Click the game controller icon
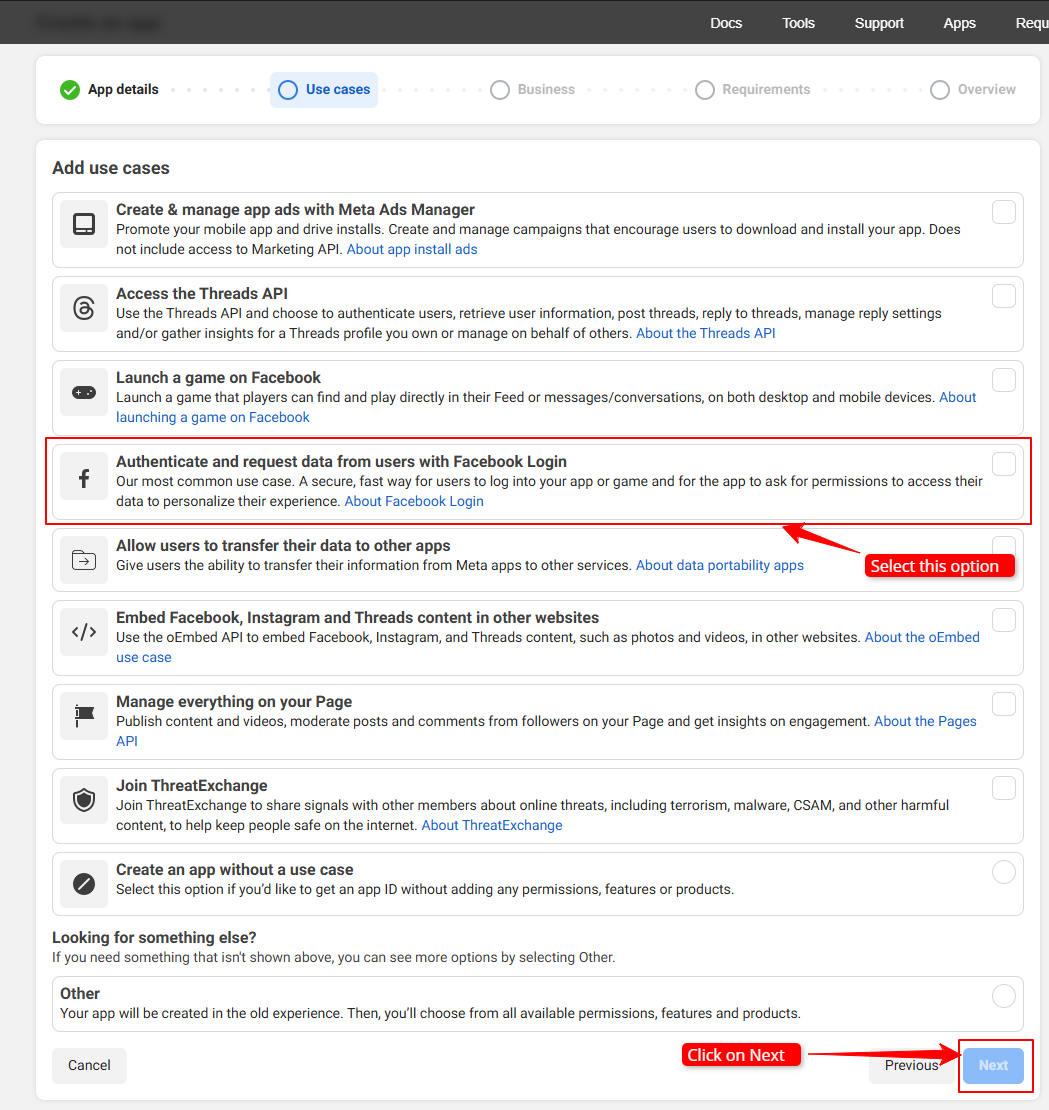Image resolution: width=1049 pixels, height=1110 pixels. (84, 392)
